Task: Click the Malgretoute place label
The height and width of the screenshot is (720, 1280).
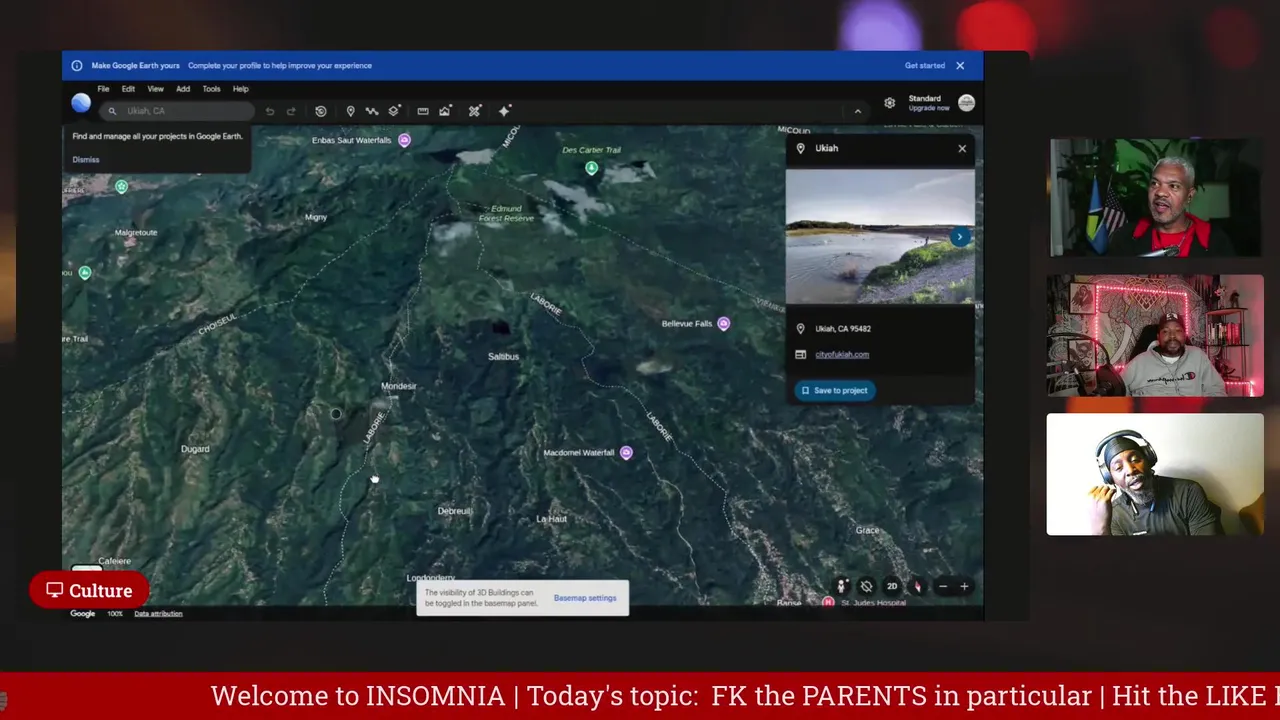Action: 136,233
